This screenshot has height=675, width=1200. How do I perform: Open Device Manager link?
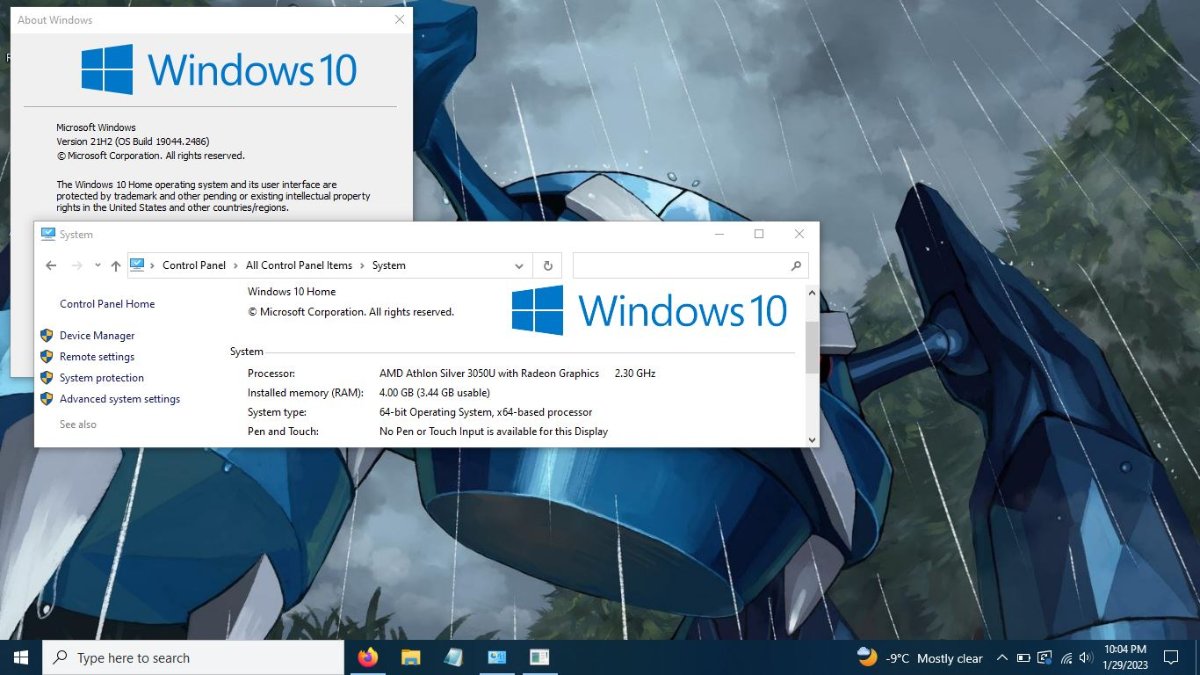point(97,336)
